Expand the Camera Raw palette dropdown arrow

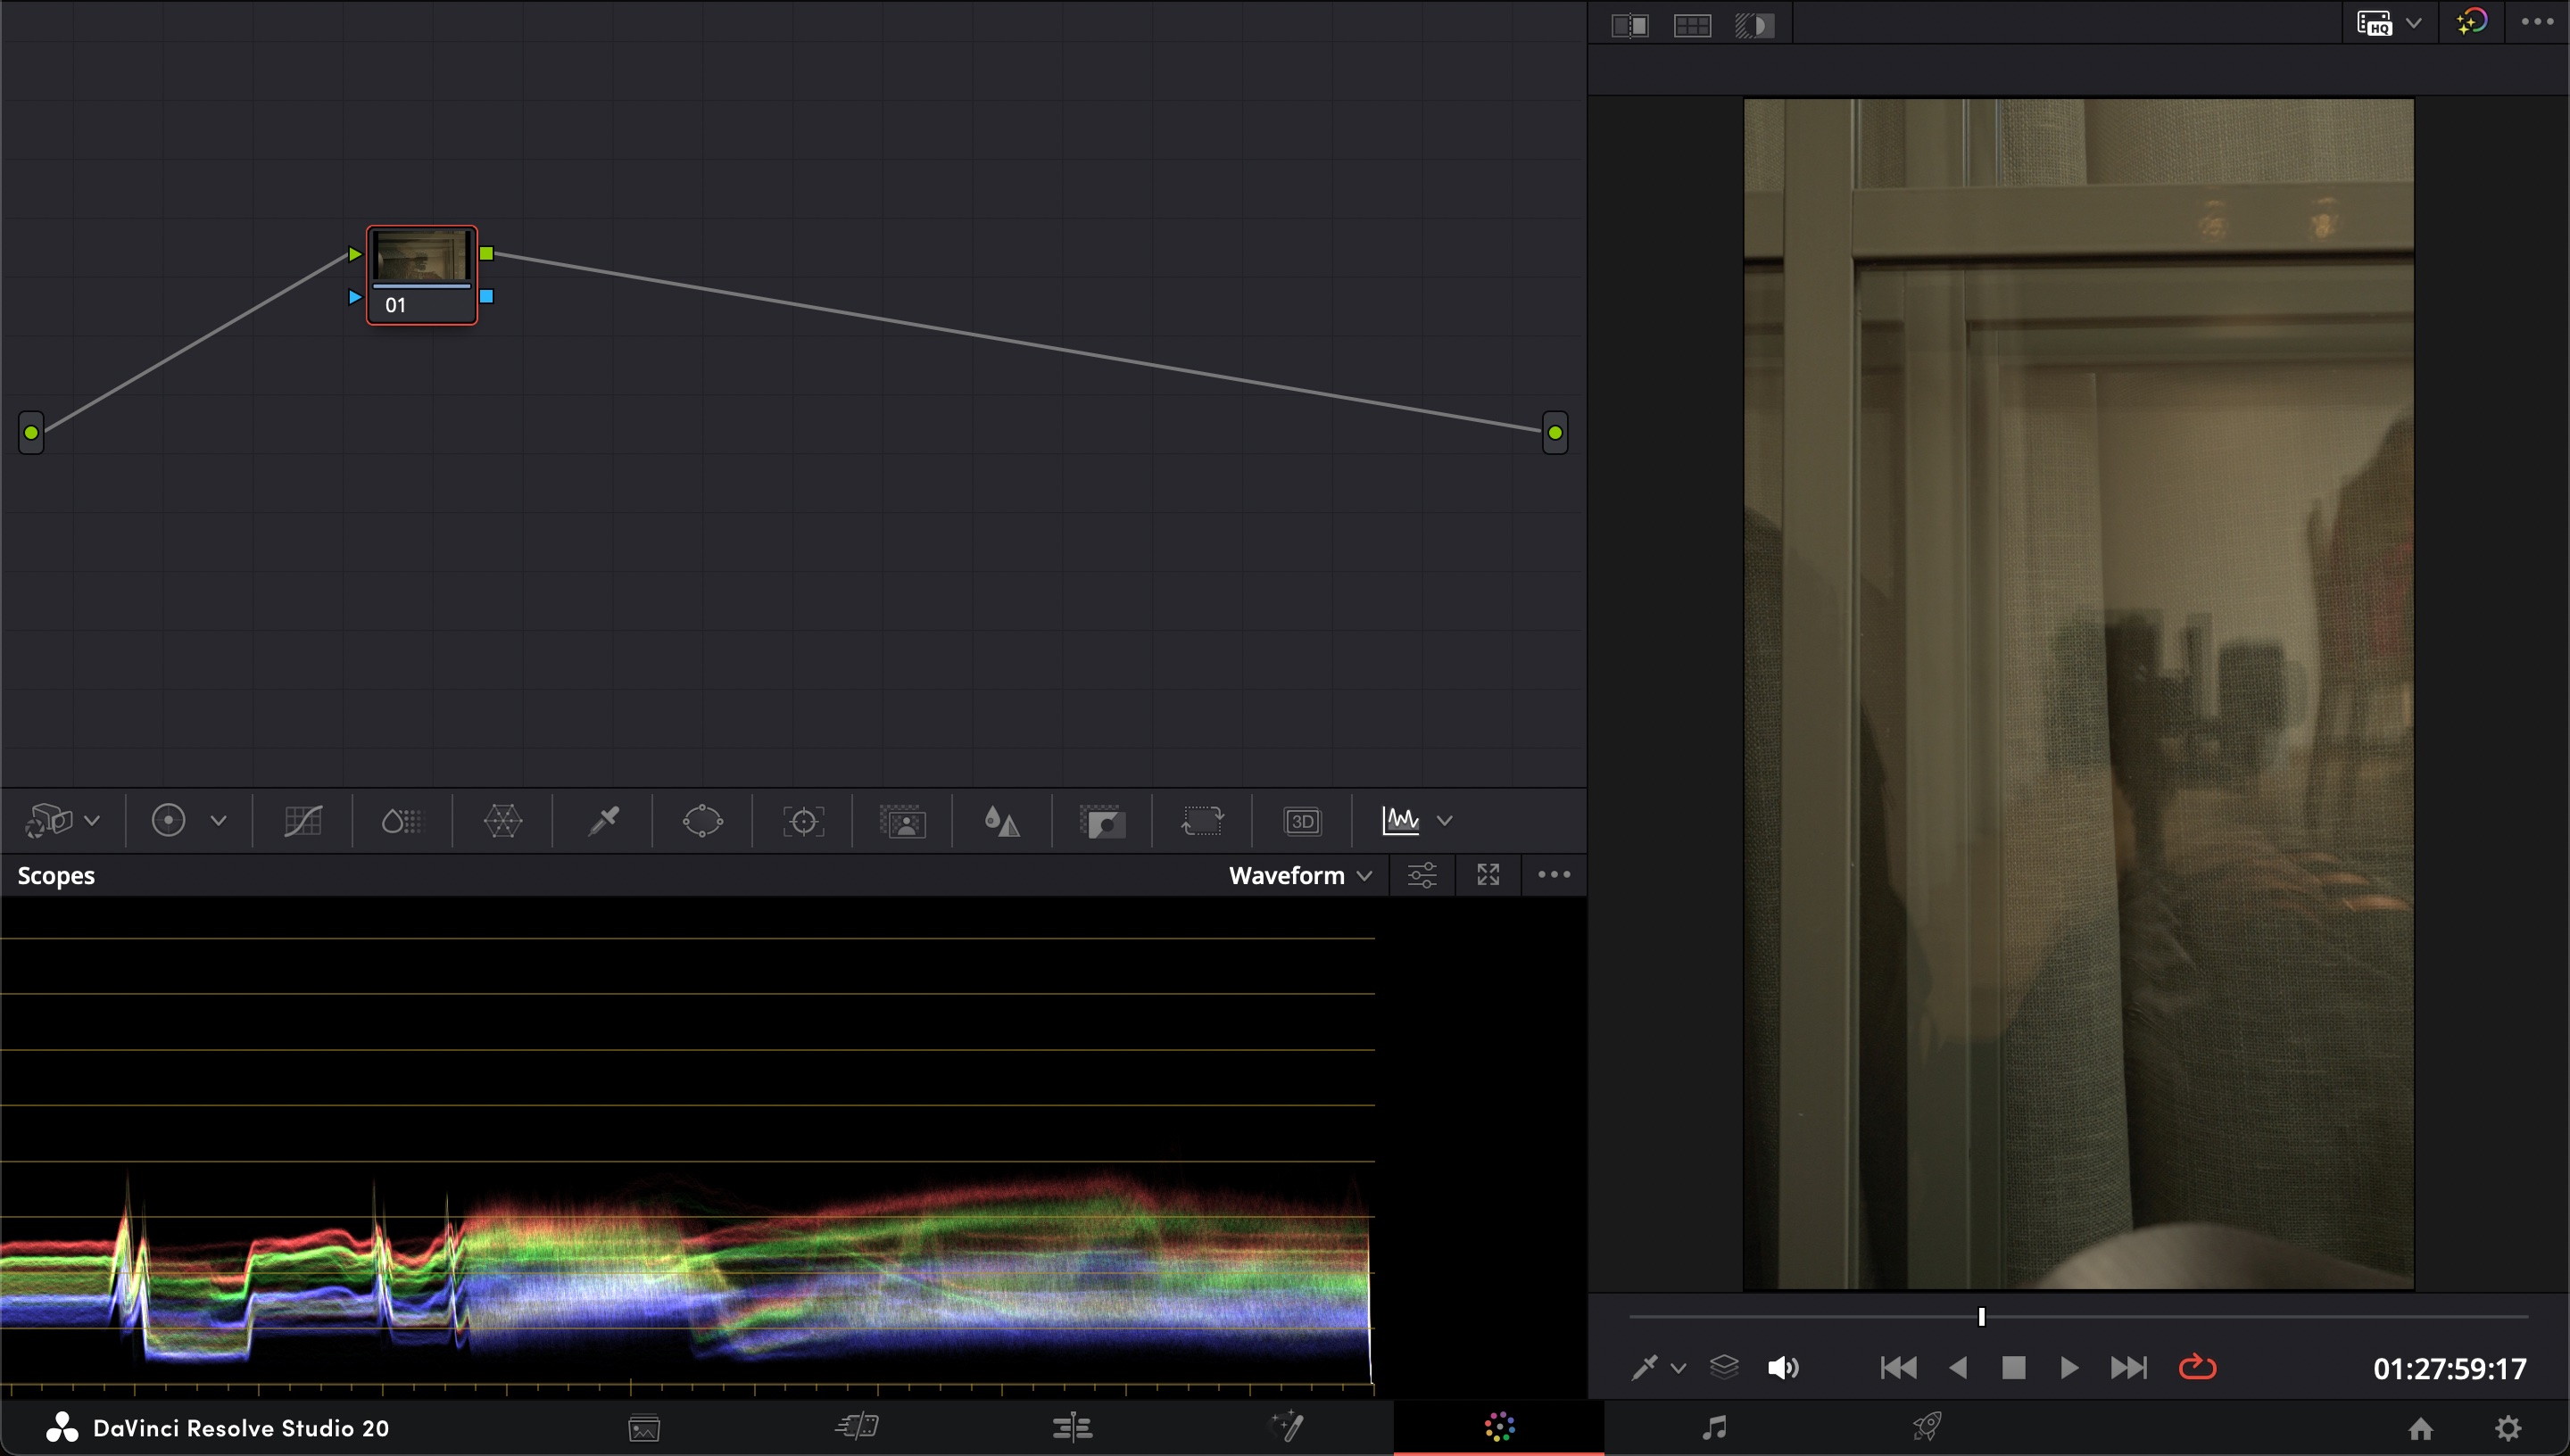click(92, 821)
